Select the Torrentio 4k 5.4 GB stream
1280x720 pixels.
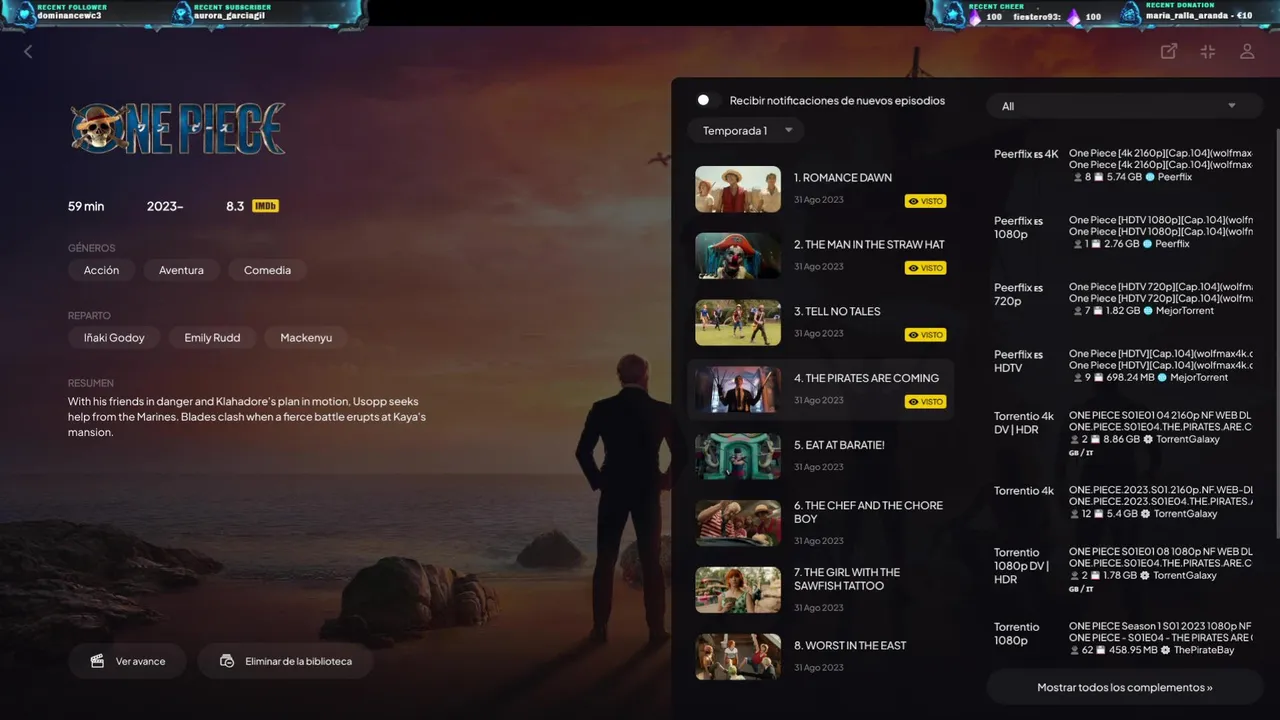point(1122,502)
